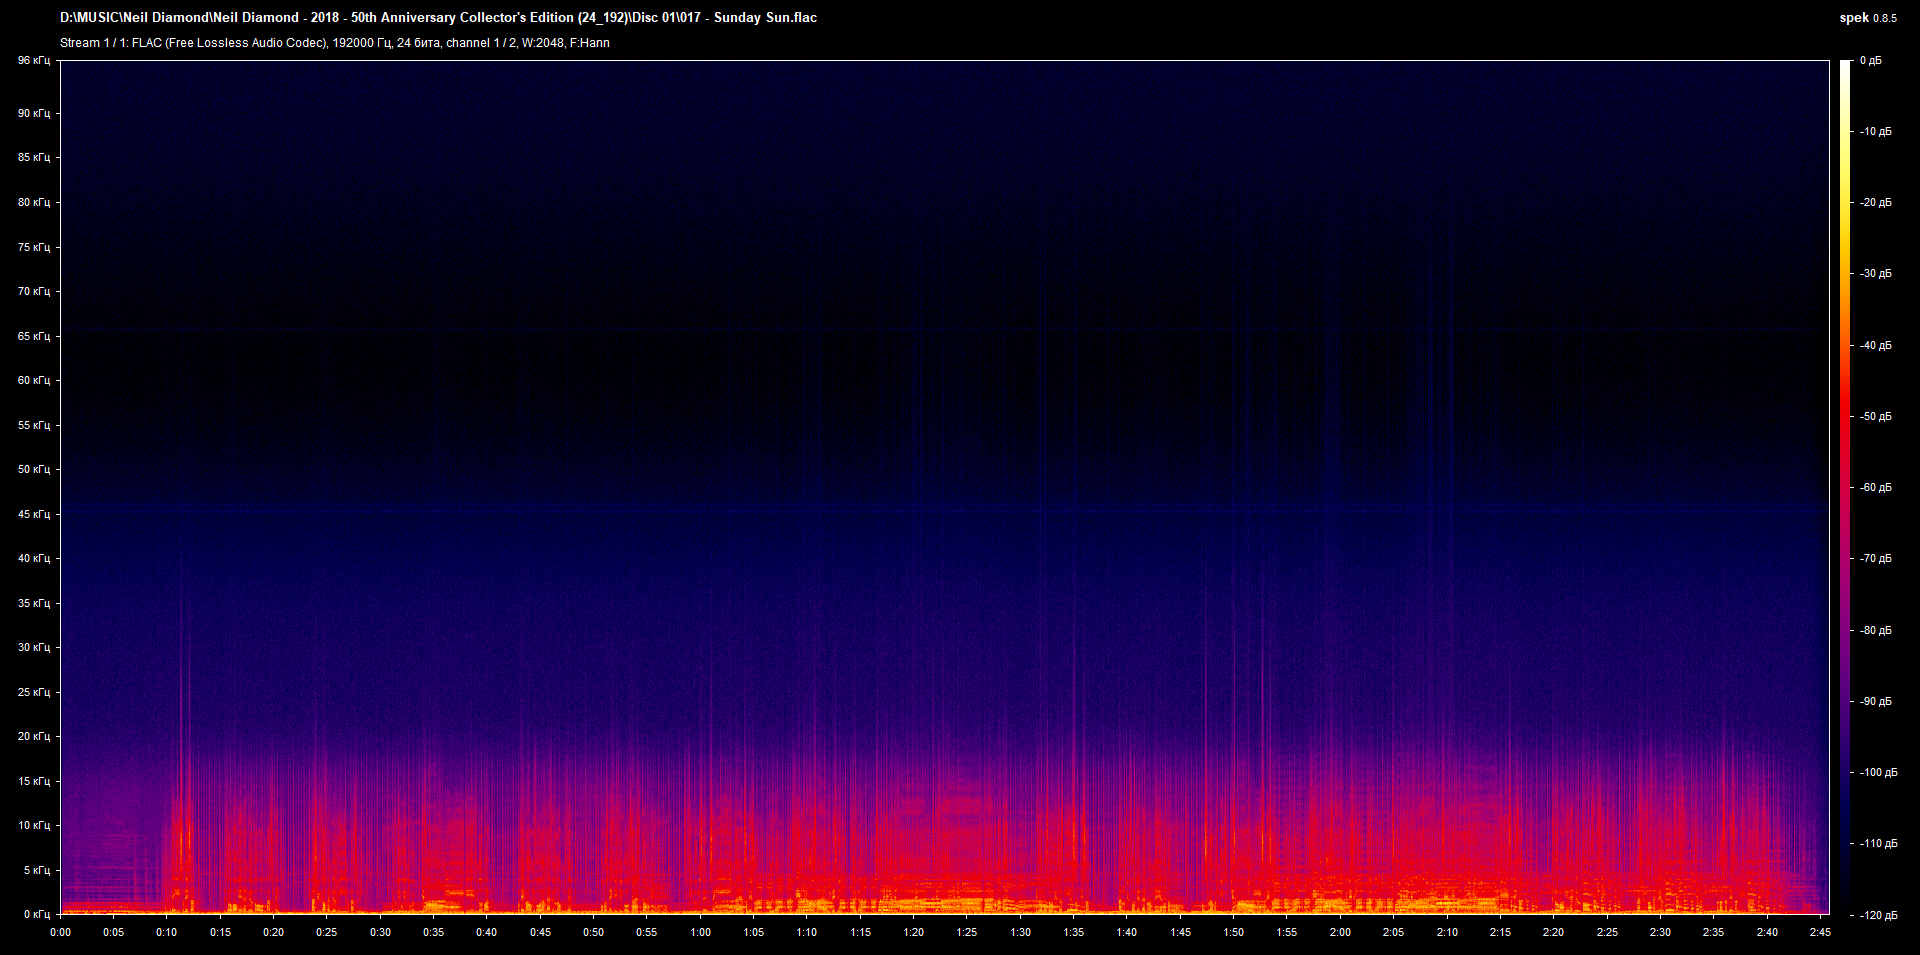1920x955 pixels.
Task: Click the W:2048 window size label
Action: [541, 43]
